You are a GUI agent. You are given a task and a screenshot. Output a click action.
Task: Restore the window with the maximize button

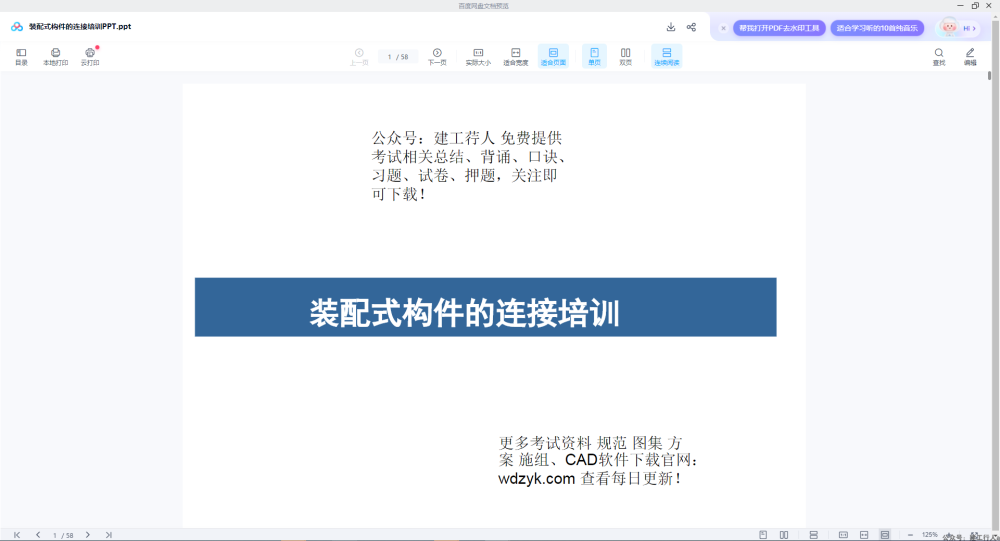point(975,6)
